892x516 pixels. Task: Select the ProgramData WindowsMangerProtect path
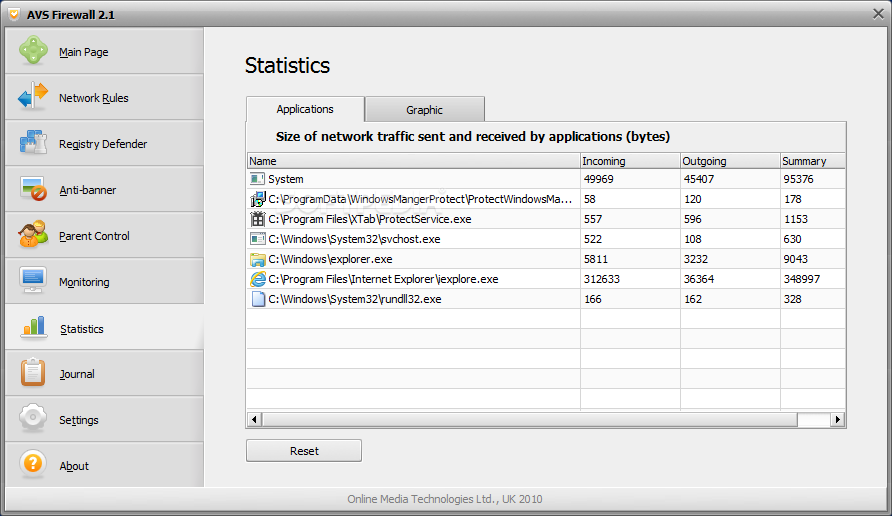coord(420,199)
